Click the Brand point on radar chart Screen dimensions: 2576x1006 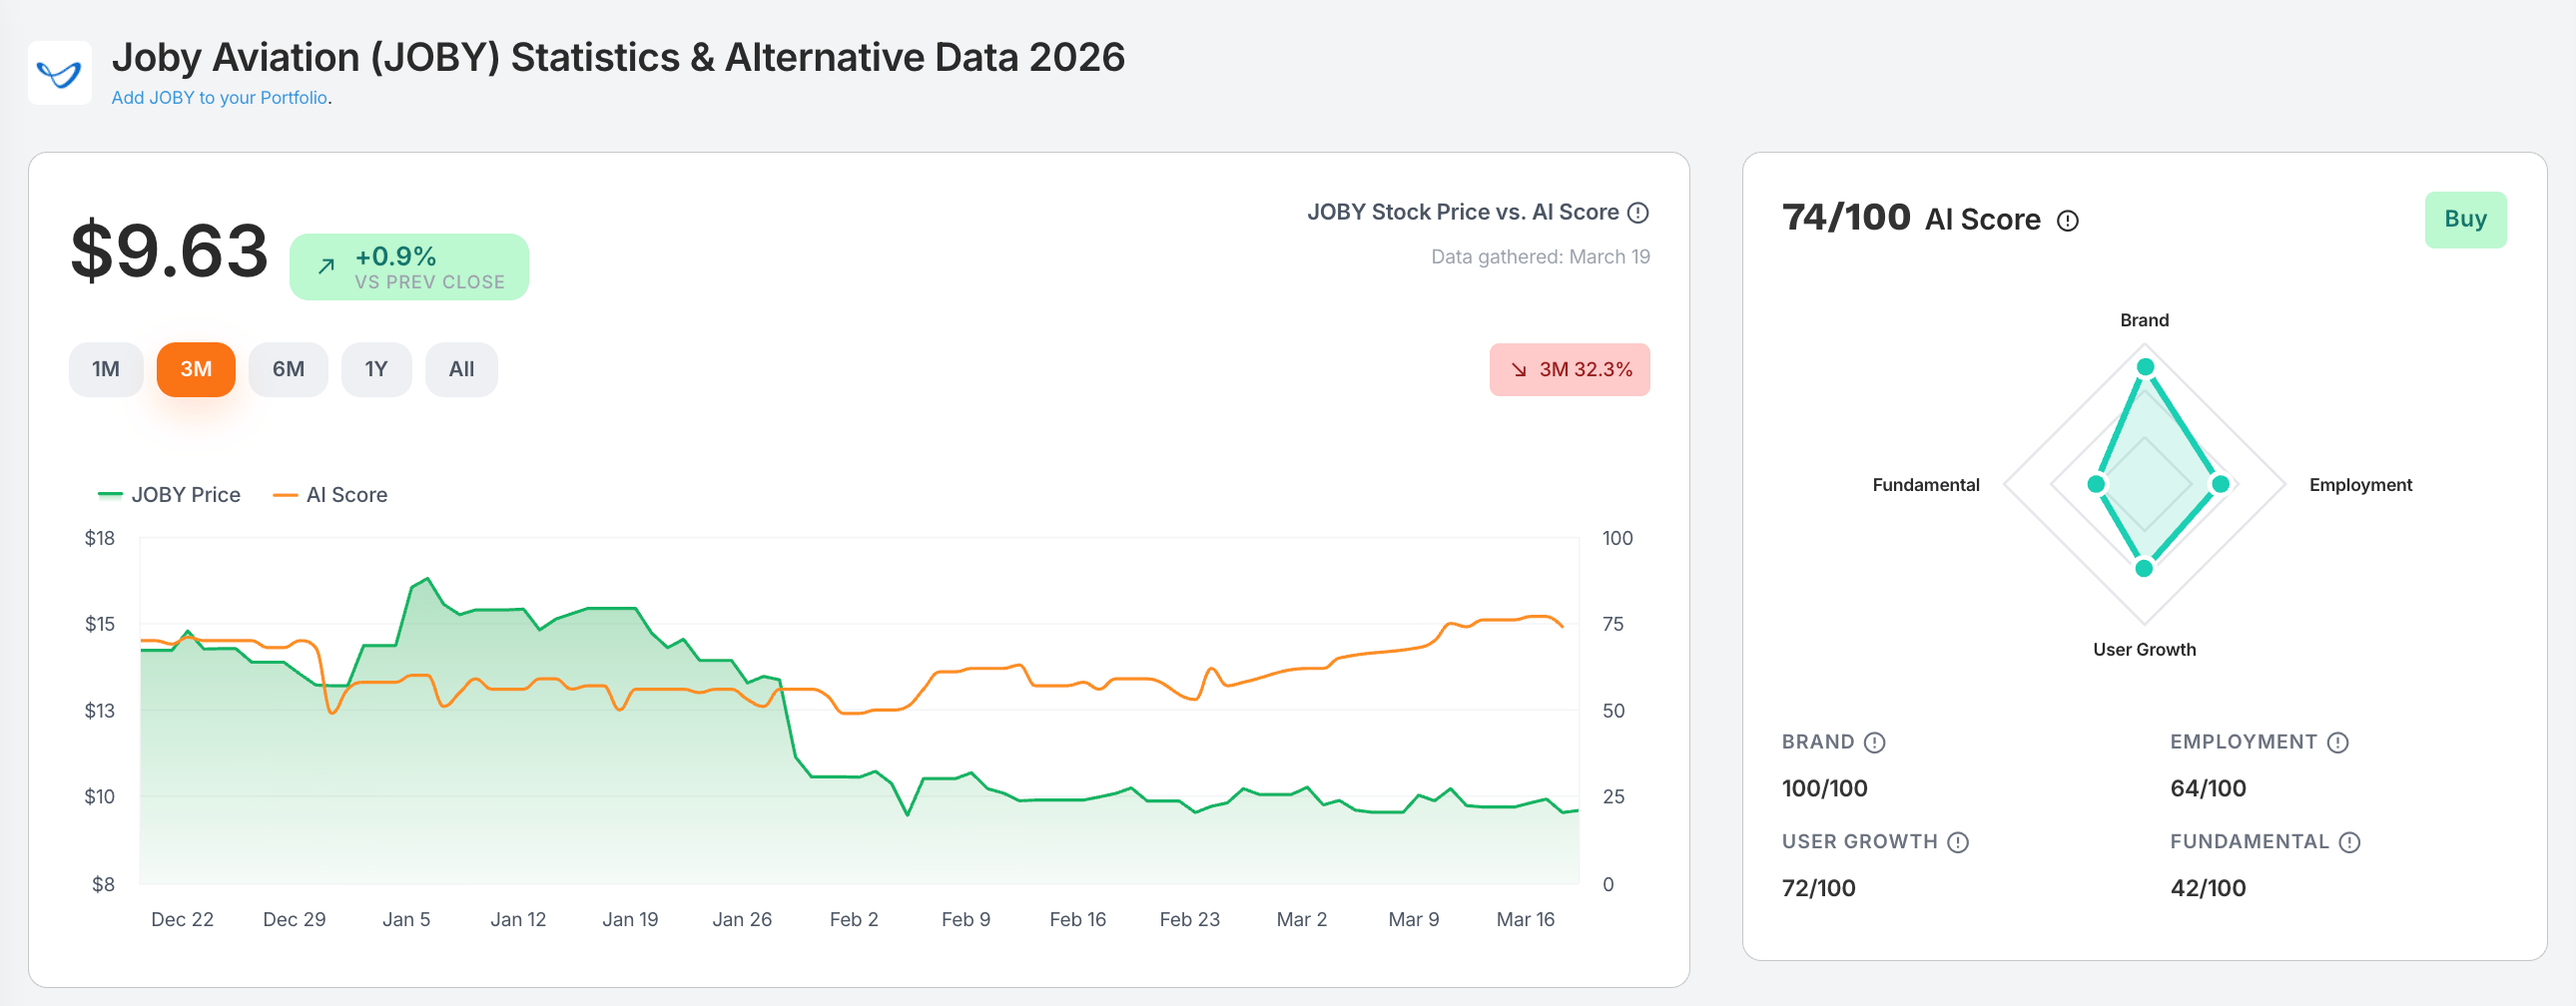coord(2145,368)
